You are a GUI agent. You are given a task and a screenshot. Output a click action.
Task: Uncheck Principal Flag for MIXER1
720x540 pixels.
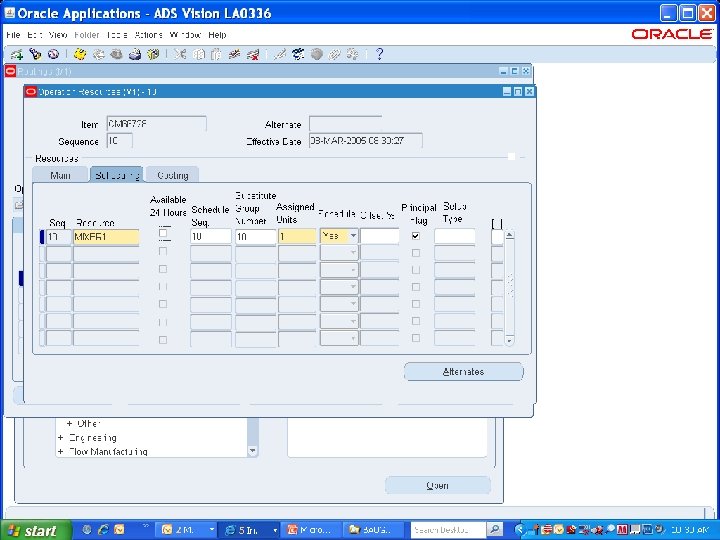click(x=416, y=236)
